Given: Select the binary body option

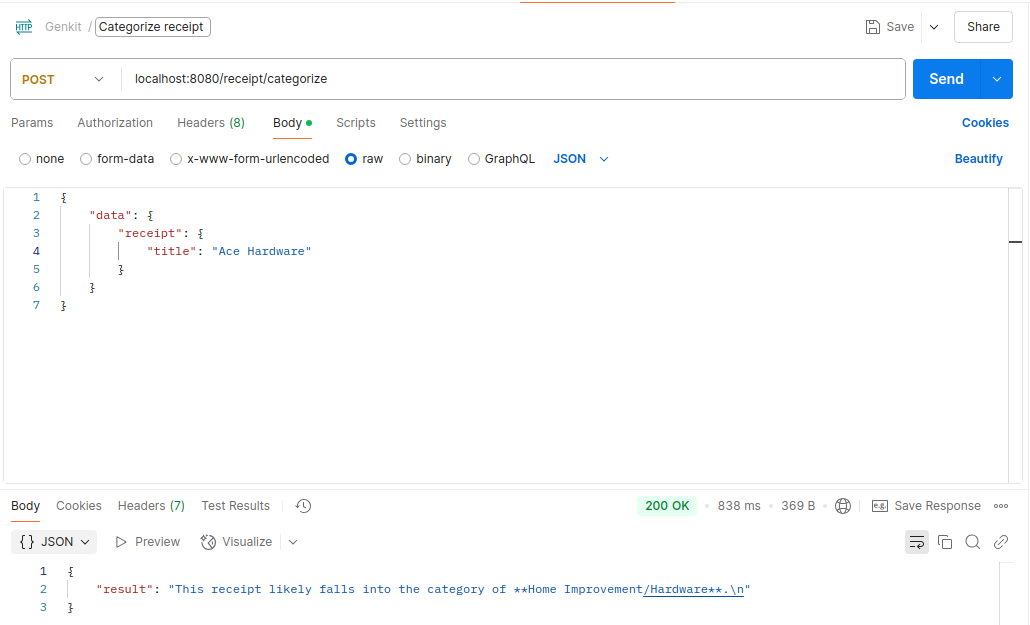Looking at the screenshot, I should coord(405,159).
